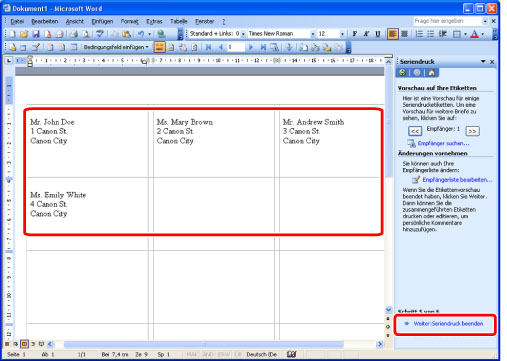Viewport: 507px width, 361px height.
Task: Open the Tabelle menu
Action: [179, 21]
